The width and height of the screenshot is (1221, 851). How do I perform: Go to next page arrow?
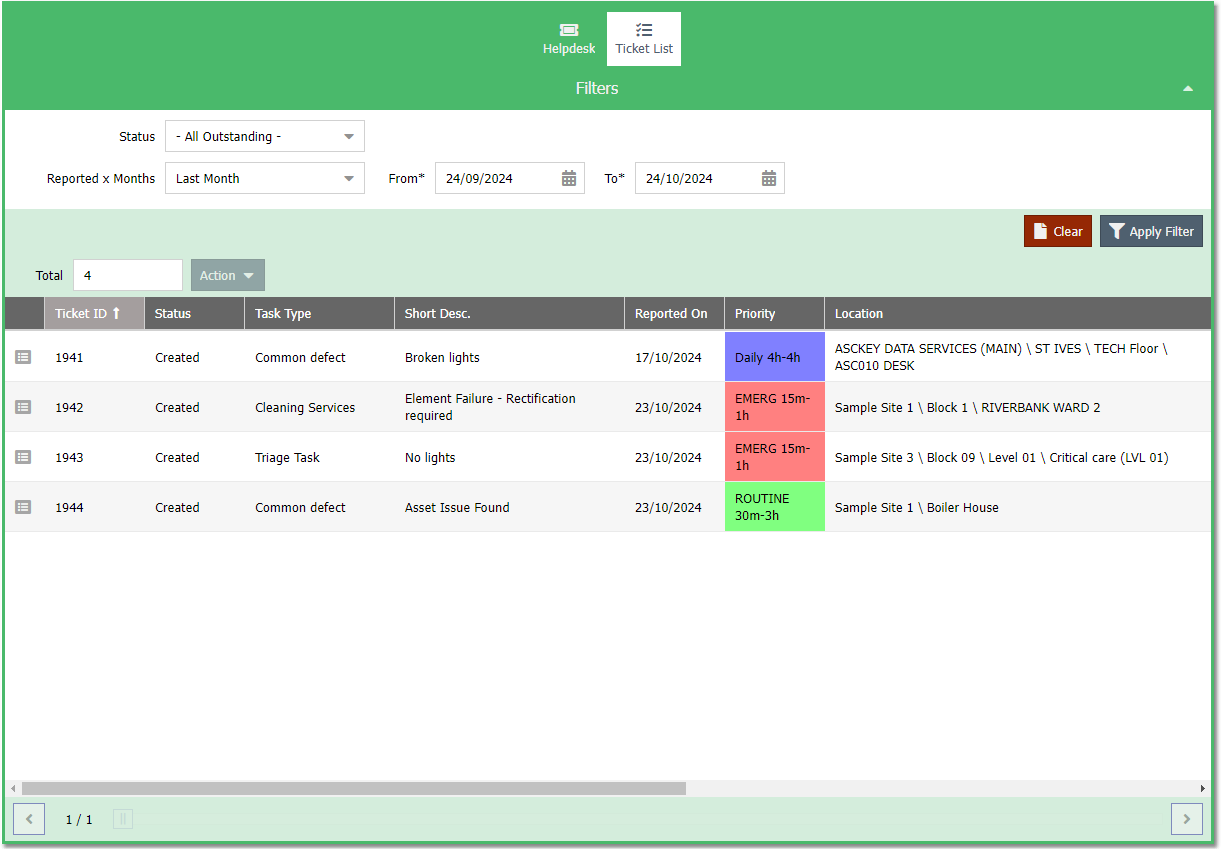tap(1186, 819)
